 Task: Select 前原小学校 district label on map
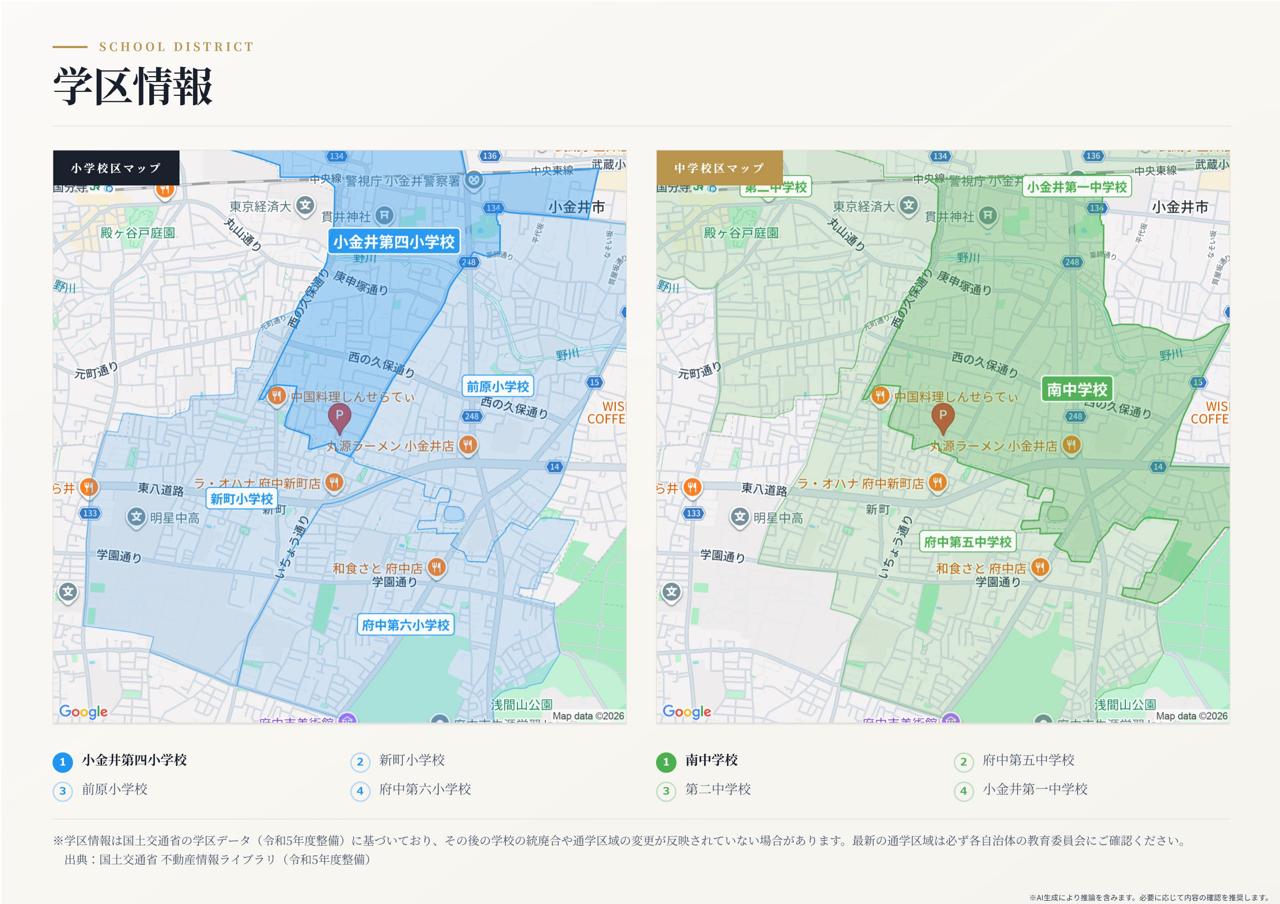(x=497, y=386)
